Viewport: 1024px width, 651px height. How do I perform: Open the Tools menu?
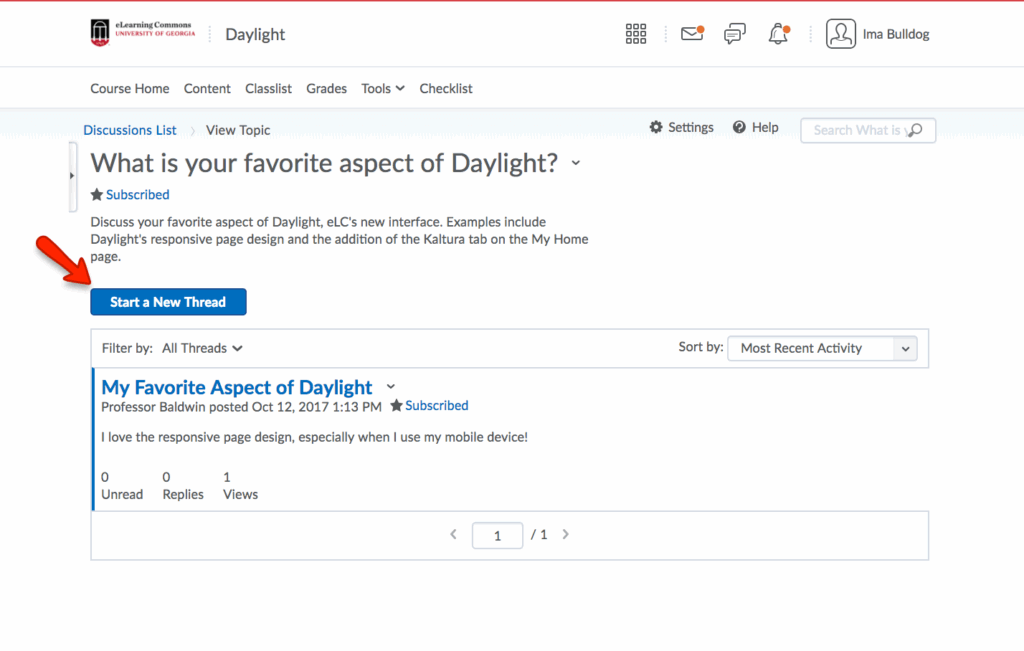point(382,89)
